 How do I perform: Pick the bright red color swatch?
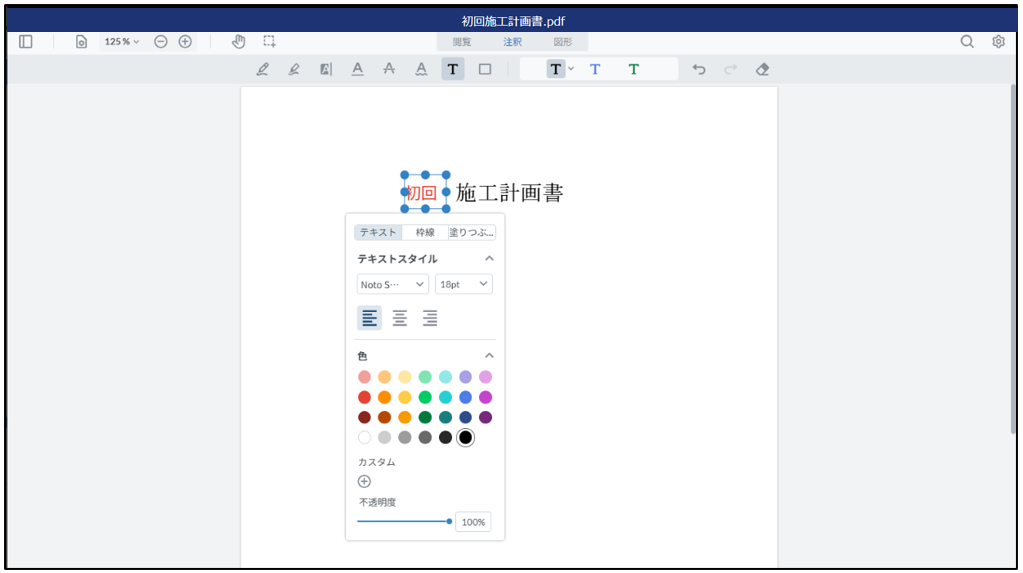click(364, 397)
